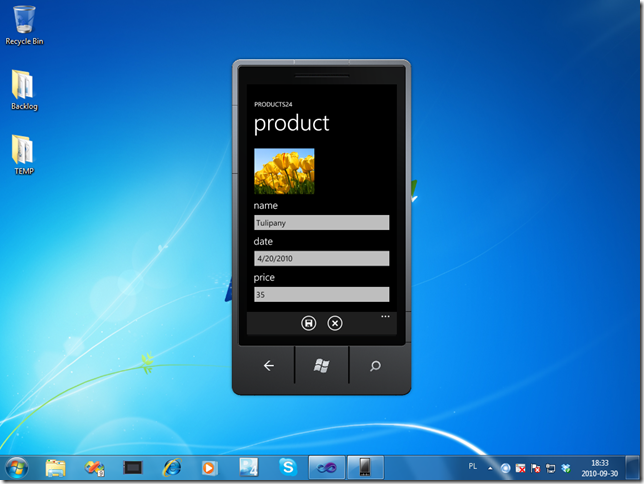The height and width of the screenshot is (484, 644).
Task: Tap the cancel X icon in the app bar
Action: tap(335, 323)
